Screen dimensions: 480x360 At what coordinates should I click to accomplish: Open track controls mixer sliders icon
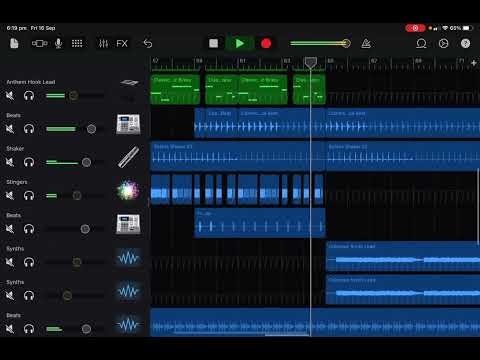(x=103, y=43)
